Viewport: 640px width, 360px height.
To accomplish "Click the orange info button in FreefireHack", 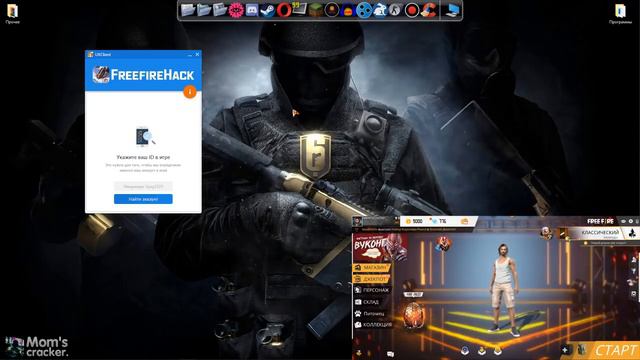I will pos(189,92).
